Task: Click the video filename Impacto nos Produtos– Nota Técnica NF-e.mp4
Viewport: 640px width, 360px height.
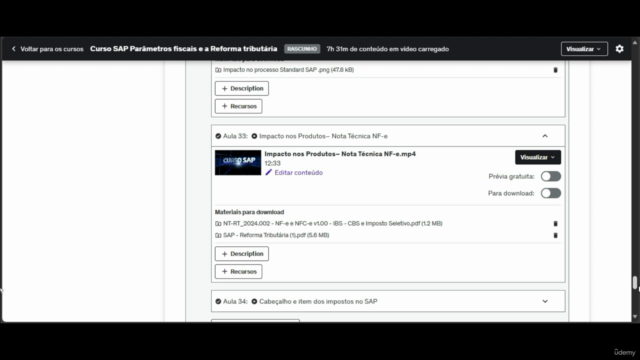Action: pyautogui.click(x=340, y=154)
